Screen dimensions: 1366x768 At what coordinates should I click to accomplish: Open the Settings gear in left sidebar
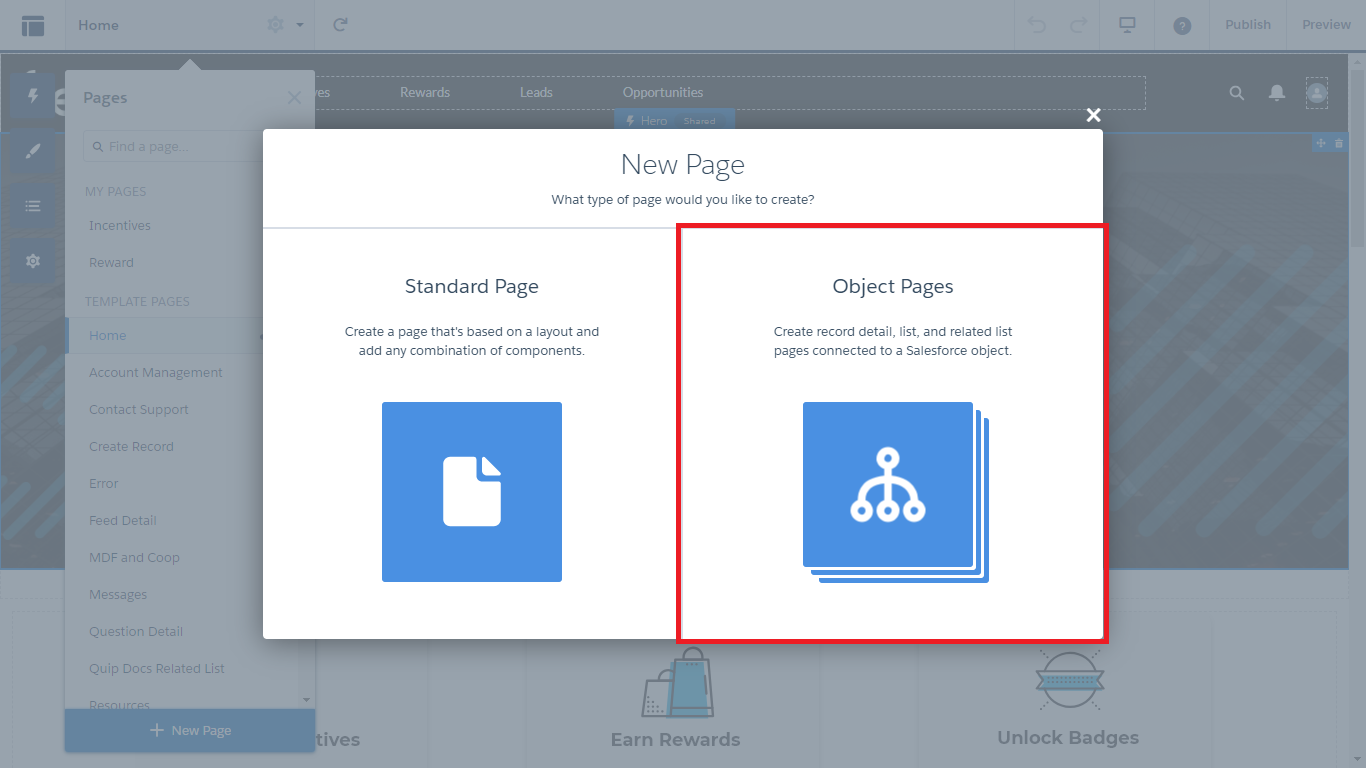click(33, 261)
